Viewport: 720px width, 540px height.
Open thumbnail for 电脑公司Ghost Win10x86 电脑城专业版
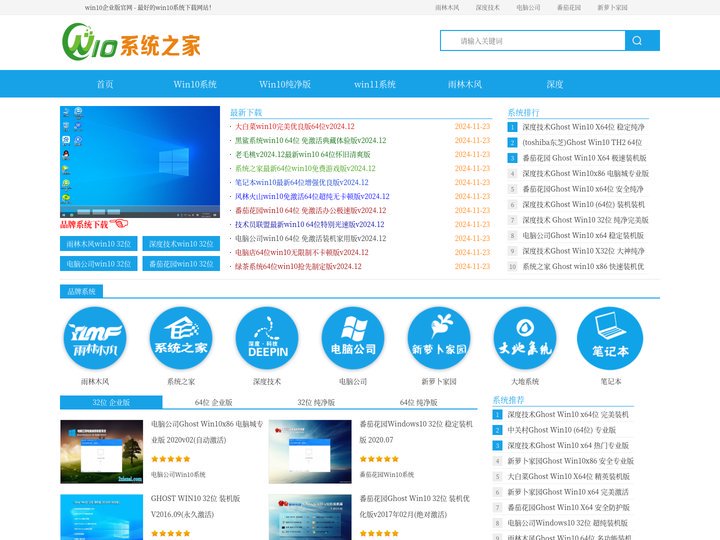(x=101, y=452)
